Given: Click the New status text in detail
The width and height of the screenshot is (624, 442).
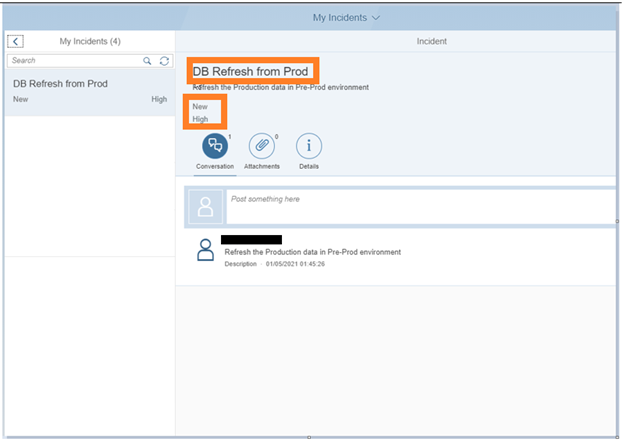Looking at the screenshot, I should [200, 107].
